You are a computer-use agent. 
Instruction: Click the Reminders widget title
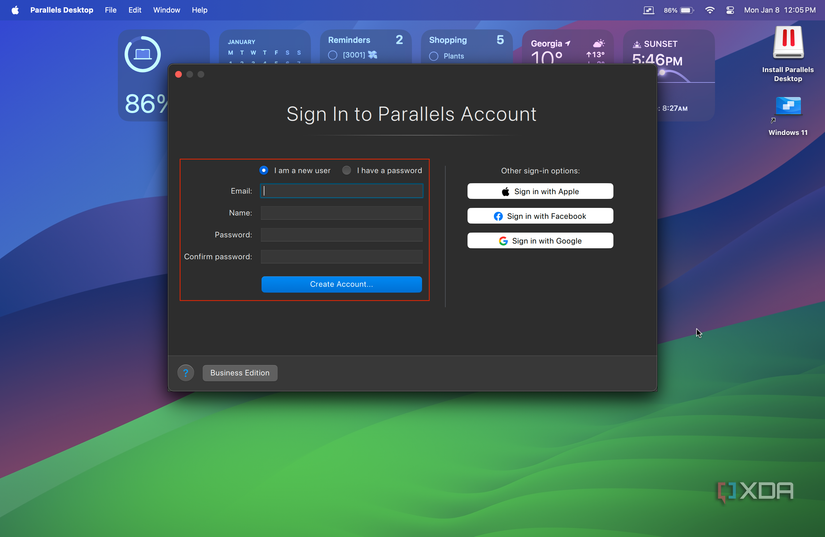pos(349,40)
